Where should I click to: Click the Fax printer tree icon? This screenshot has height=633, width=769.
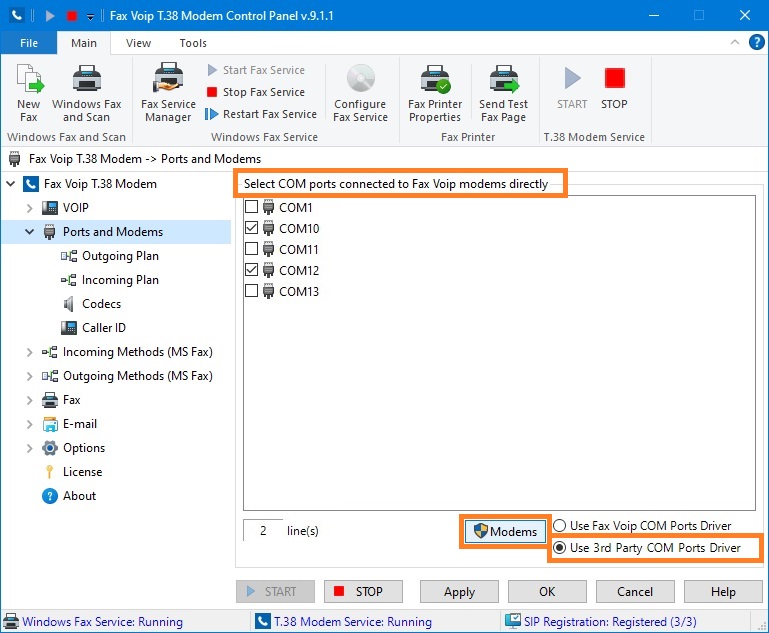[50, 400]
